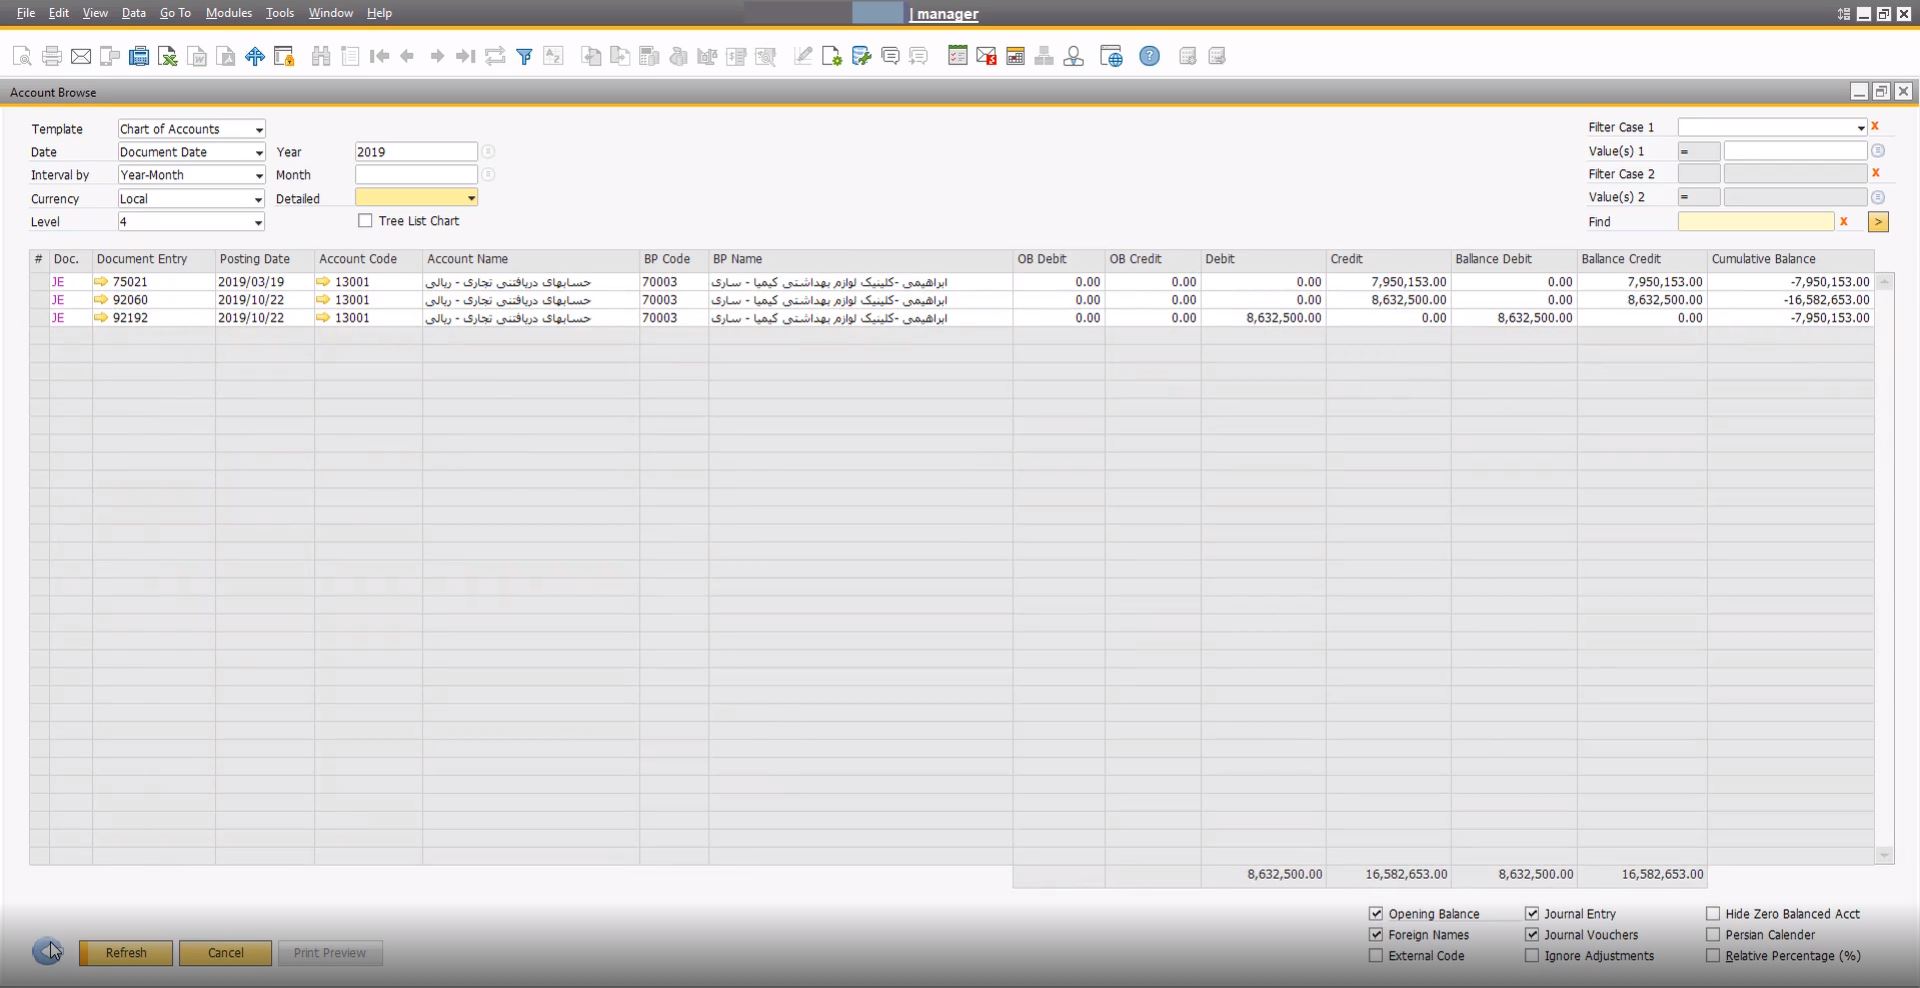Click the Refresh button
Screen dimensions: 1920x988
point(126,953)
